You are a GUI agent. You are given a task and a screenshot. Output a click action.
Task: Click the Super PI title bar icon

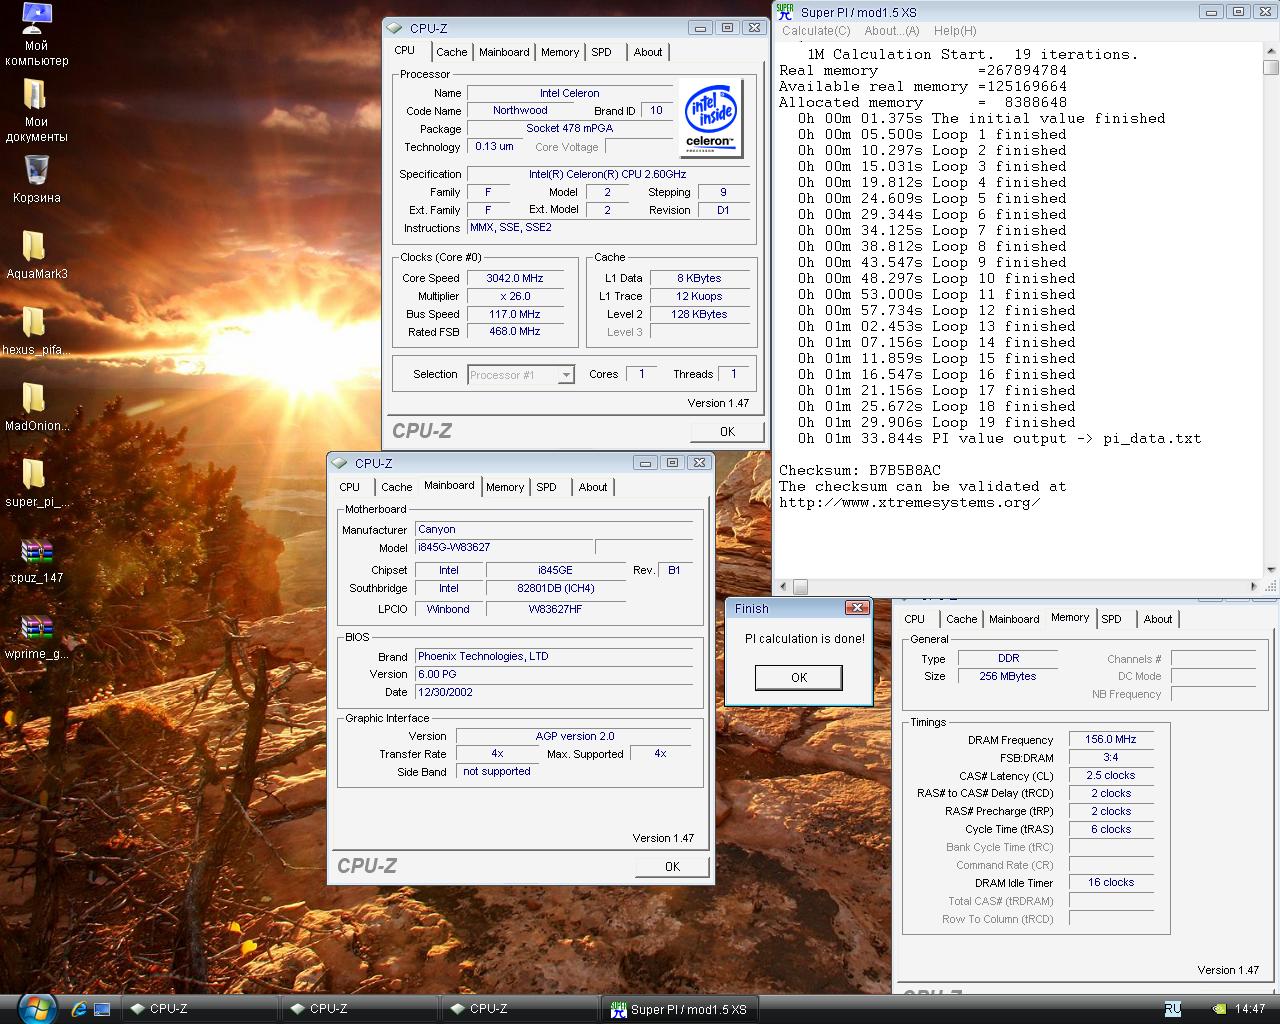[785, 12]
